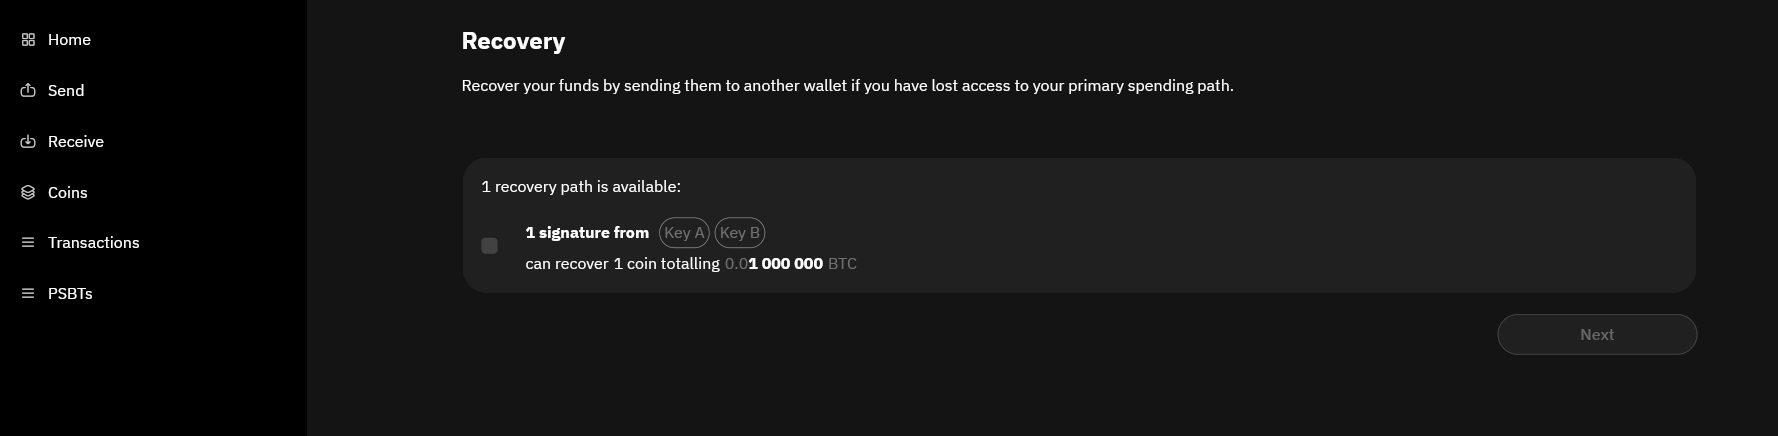Click the "1 signature from" label
The width and height of the screenshot is (1778, 436).
587,233
